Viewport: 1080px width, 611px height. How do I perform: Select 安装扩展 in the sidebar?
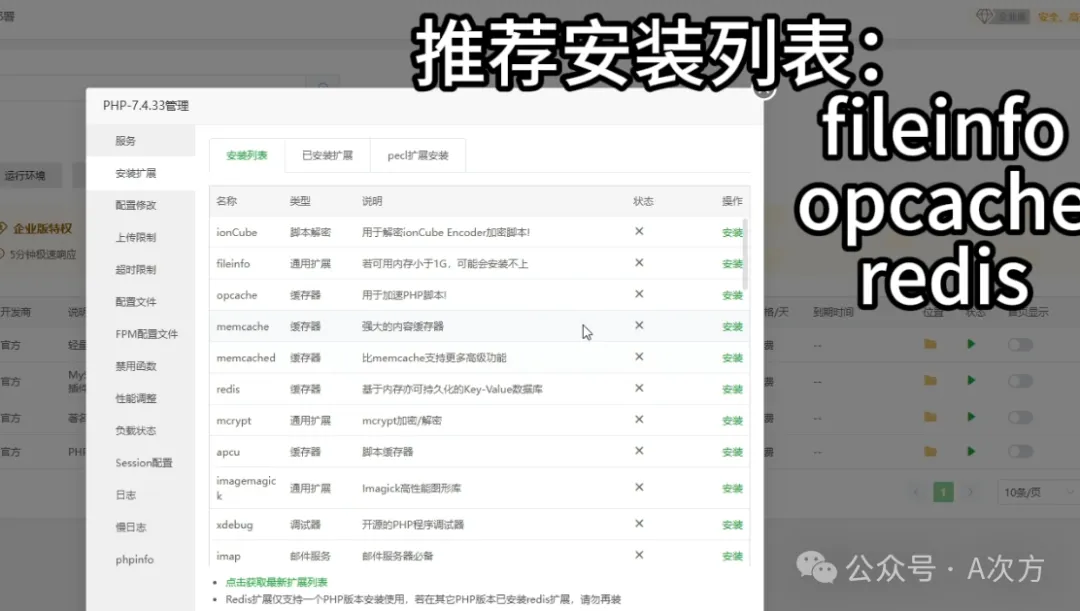coord(136,173)
